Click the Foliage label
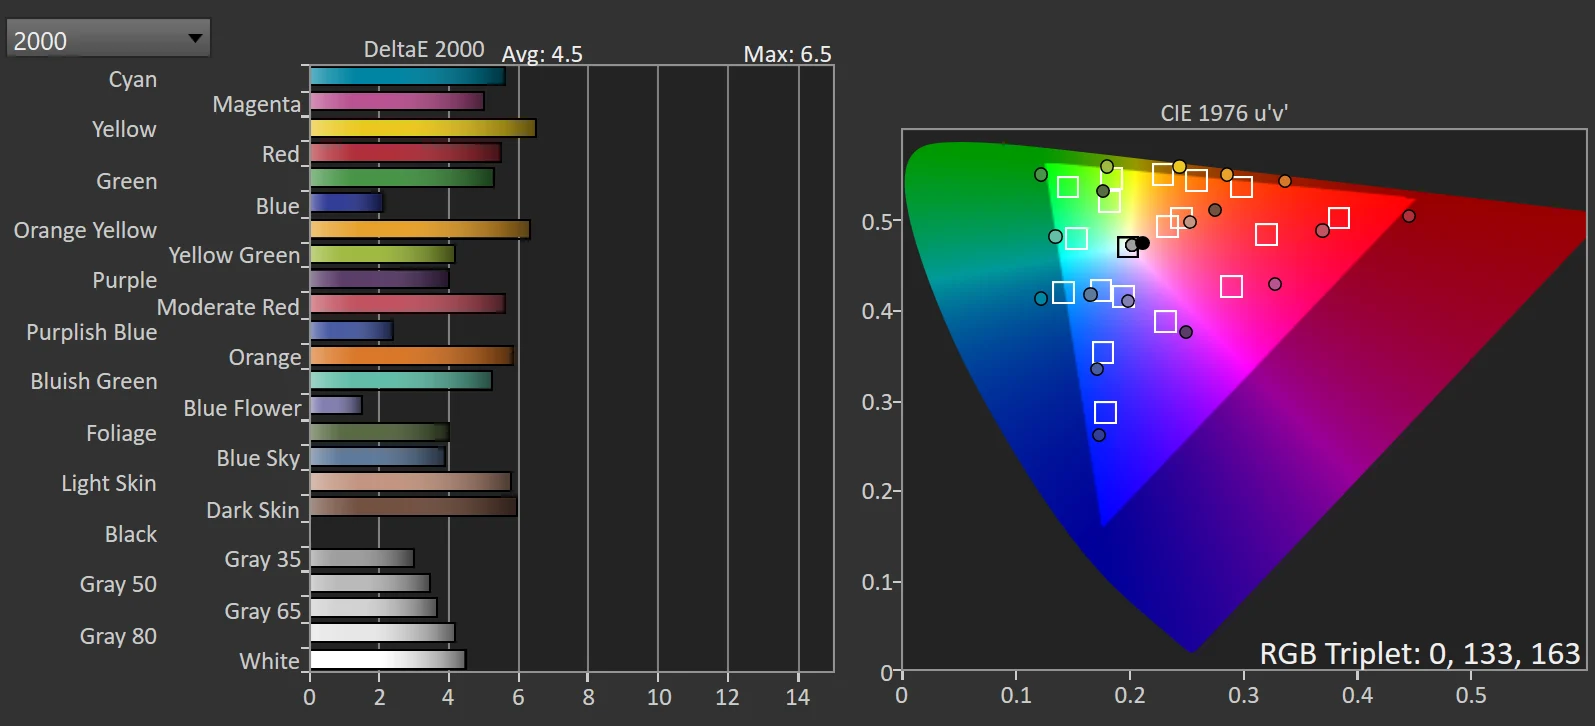Viewport: 1595px width, 726px height. click(x=121, y=433)
